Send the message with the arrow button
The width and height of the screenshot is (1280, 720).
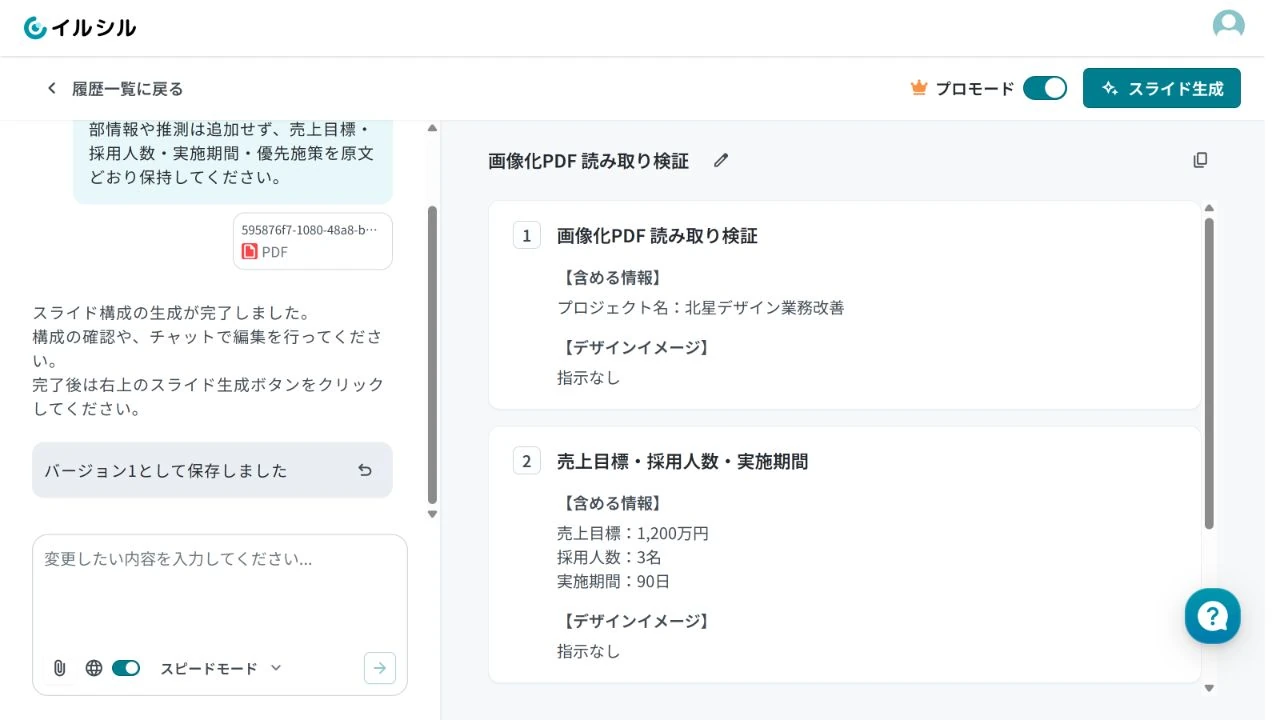pyautogui.click(x=380, y=668)
